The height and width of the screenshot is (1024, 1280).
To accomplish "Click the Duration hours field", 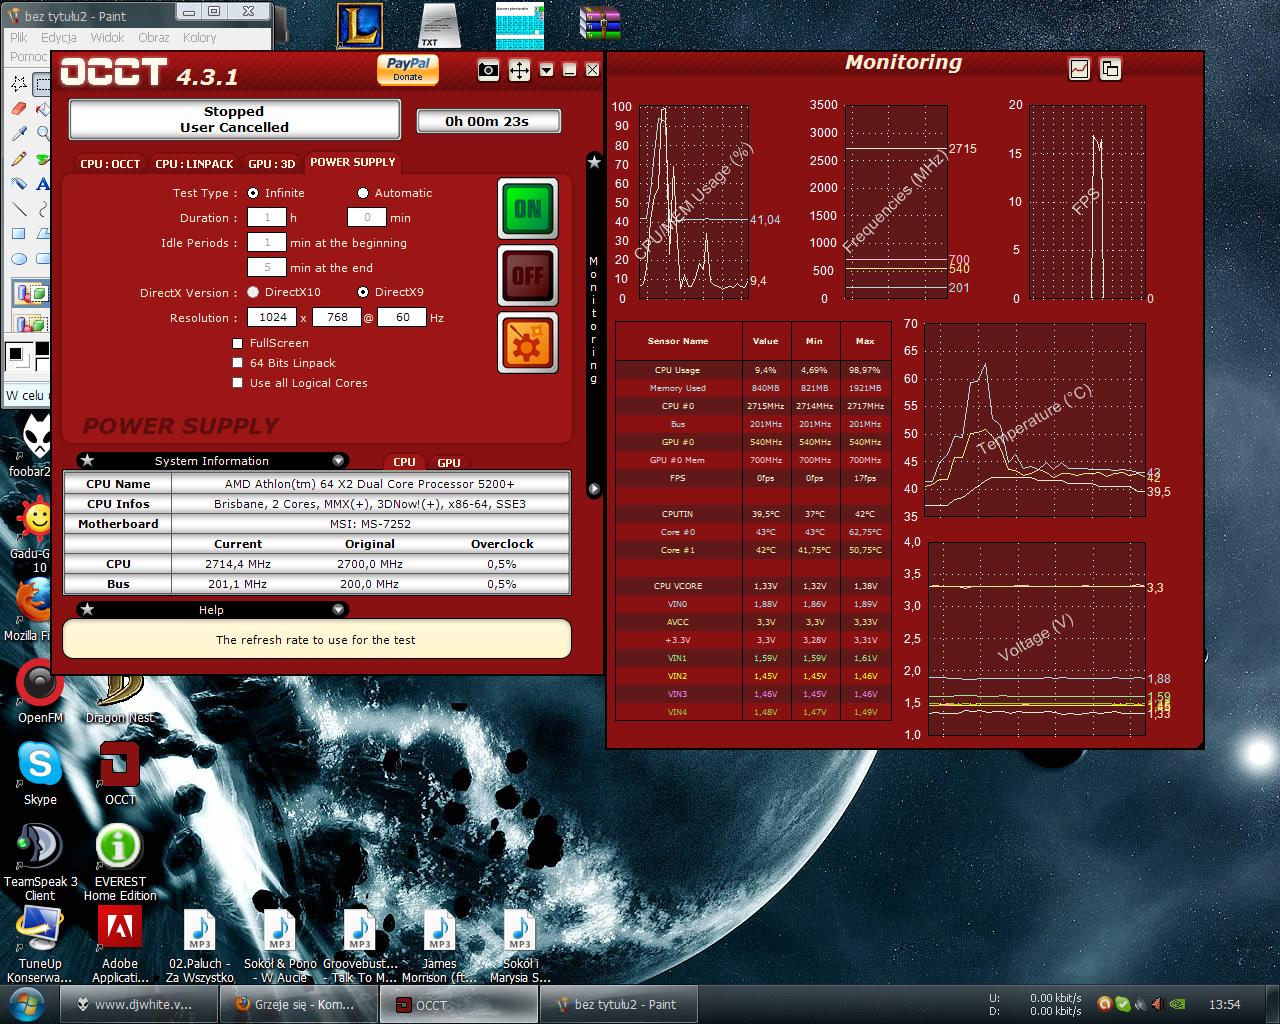I will click(267, 217).
